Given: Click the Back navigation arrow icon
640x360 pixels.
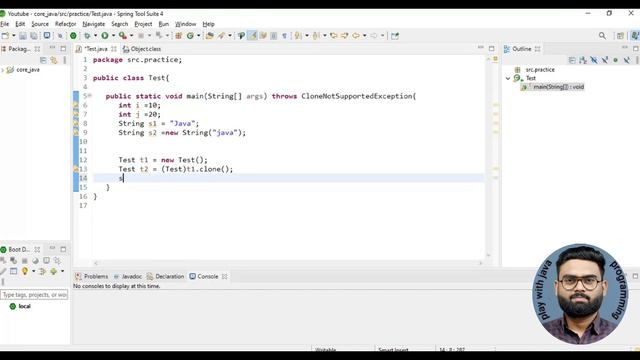Looking at the screenshot, I should coord(356,36).
